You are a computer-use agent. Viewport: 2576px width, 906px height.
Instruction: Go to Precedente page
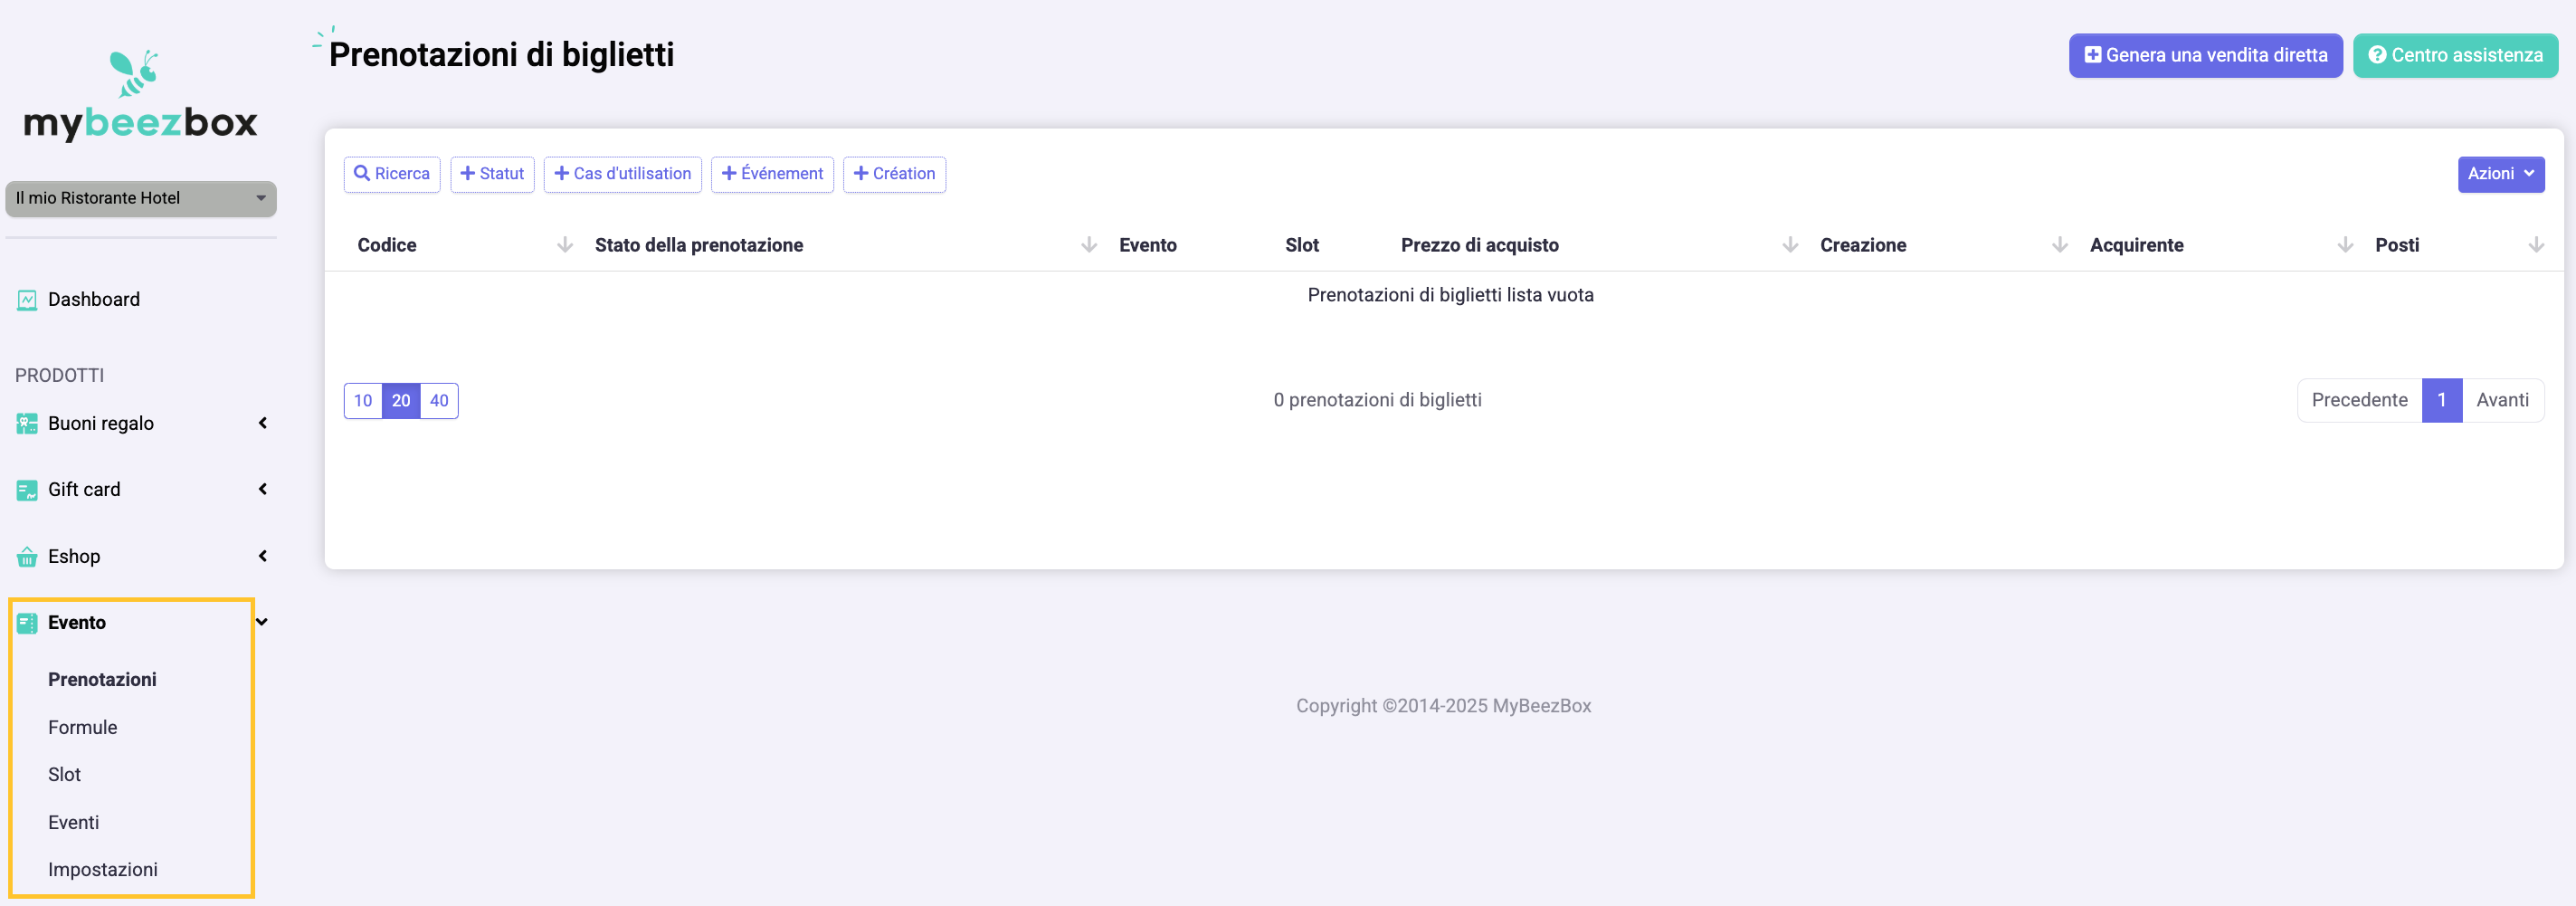(x=2359, y=400)
